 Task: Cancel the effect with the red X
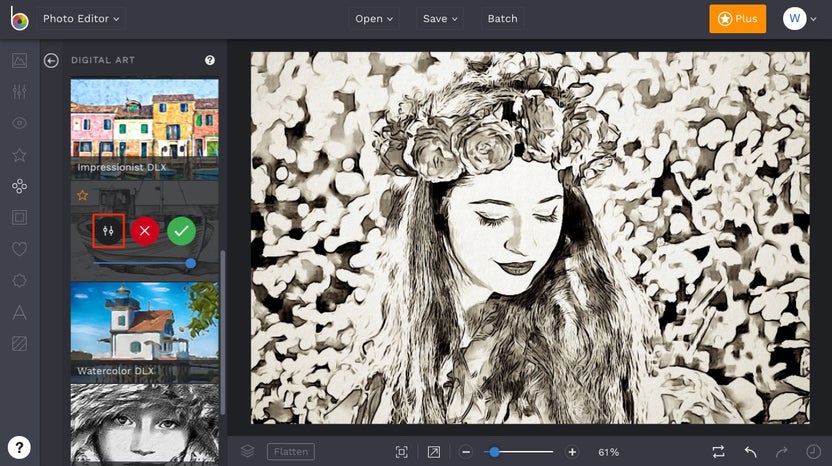click(144, 231)
